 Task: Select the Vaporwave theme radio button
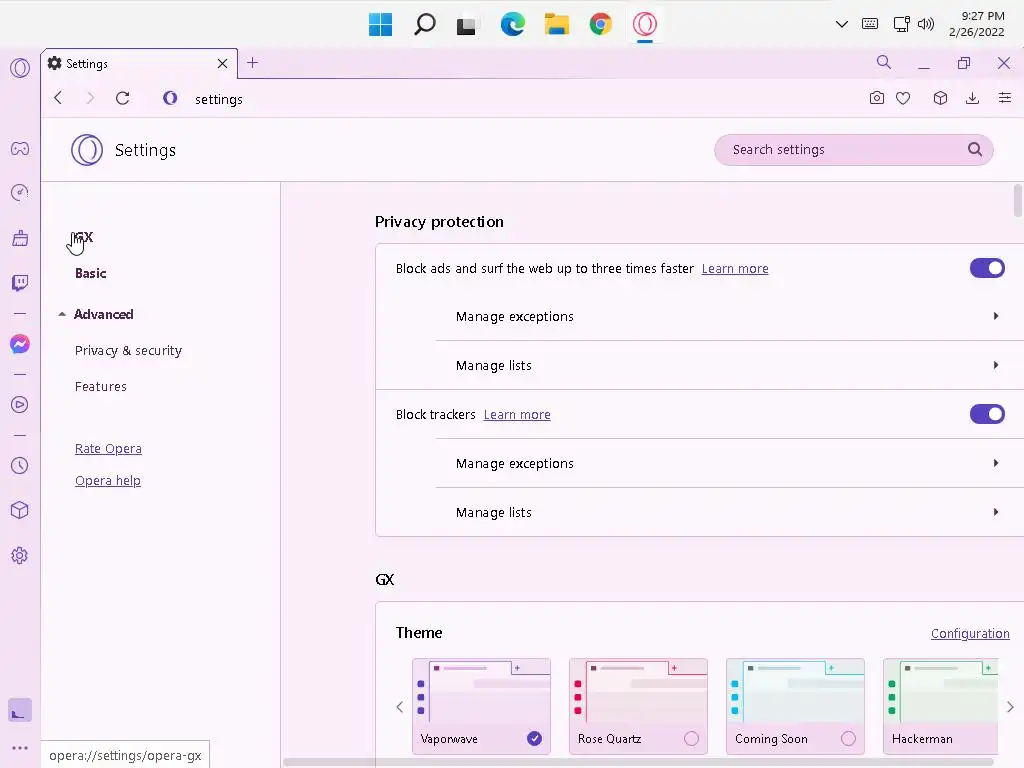tap(534, 739)
